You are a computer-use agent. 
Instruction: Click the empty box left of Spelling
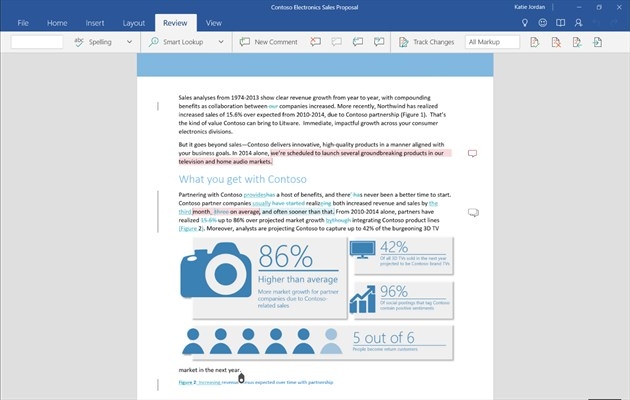pos(37,42)
